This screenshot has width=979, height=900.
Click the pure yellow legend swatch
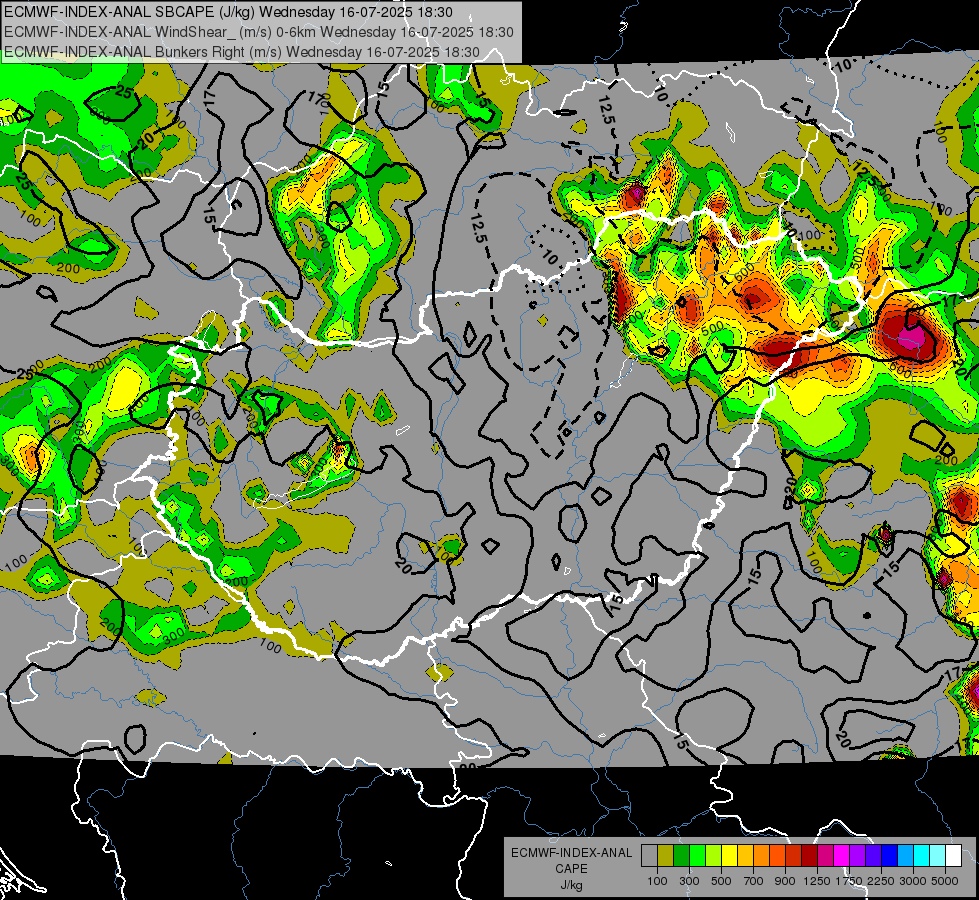click(x=730, y=856)
